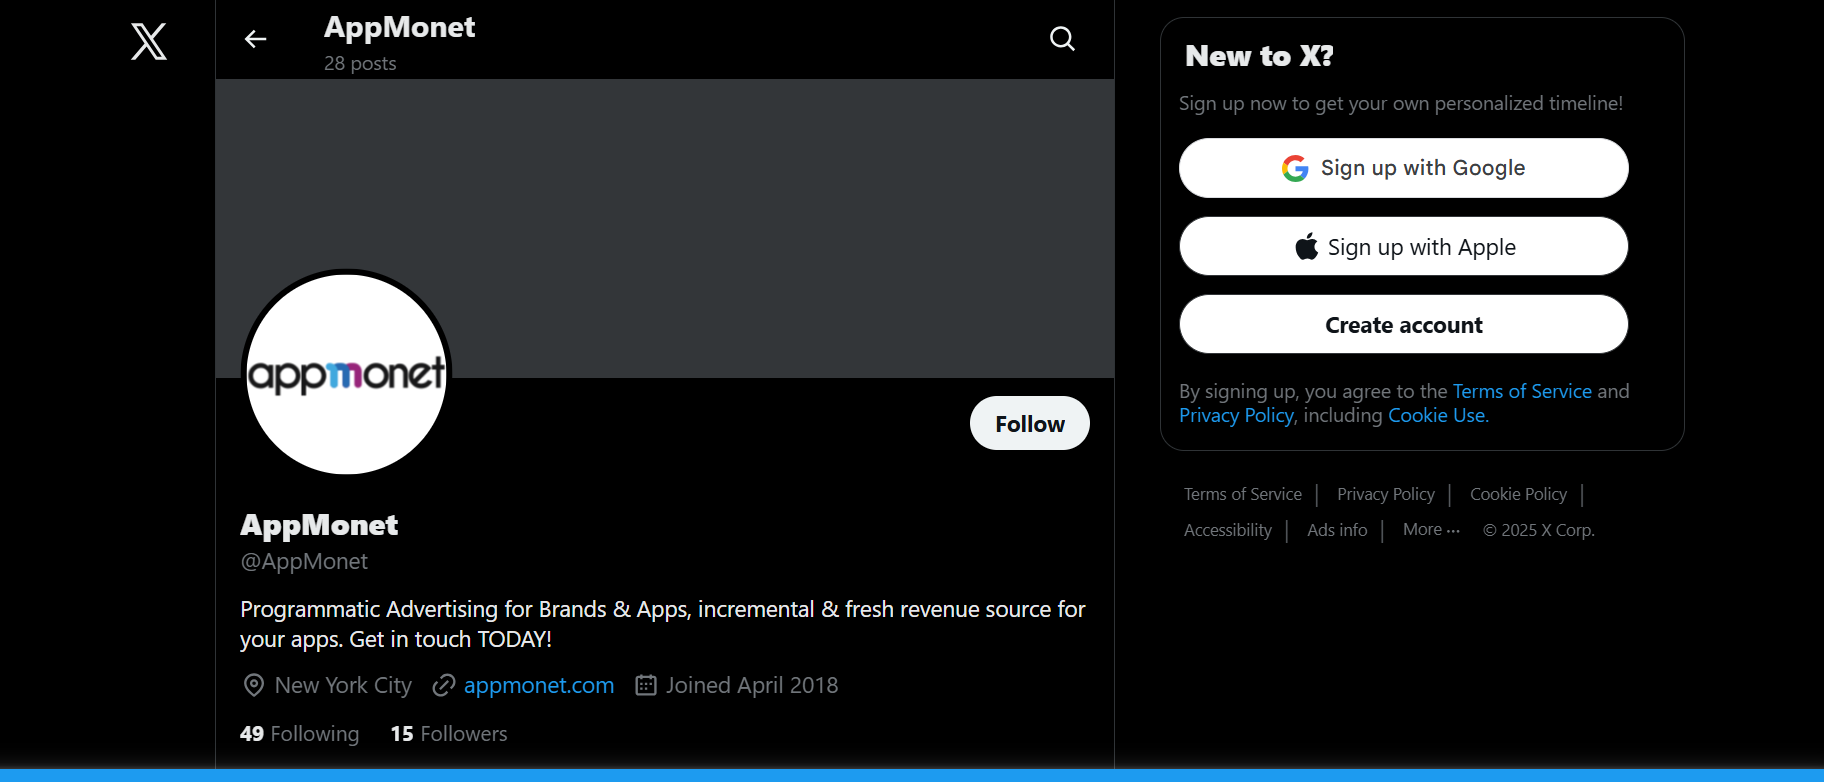The image size is (1824, 782).
Task: Click the 'Joined April 2018' text
Action: click(x=752, y=685)
